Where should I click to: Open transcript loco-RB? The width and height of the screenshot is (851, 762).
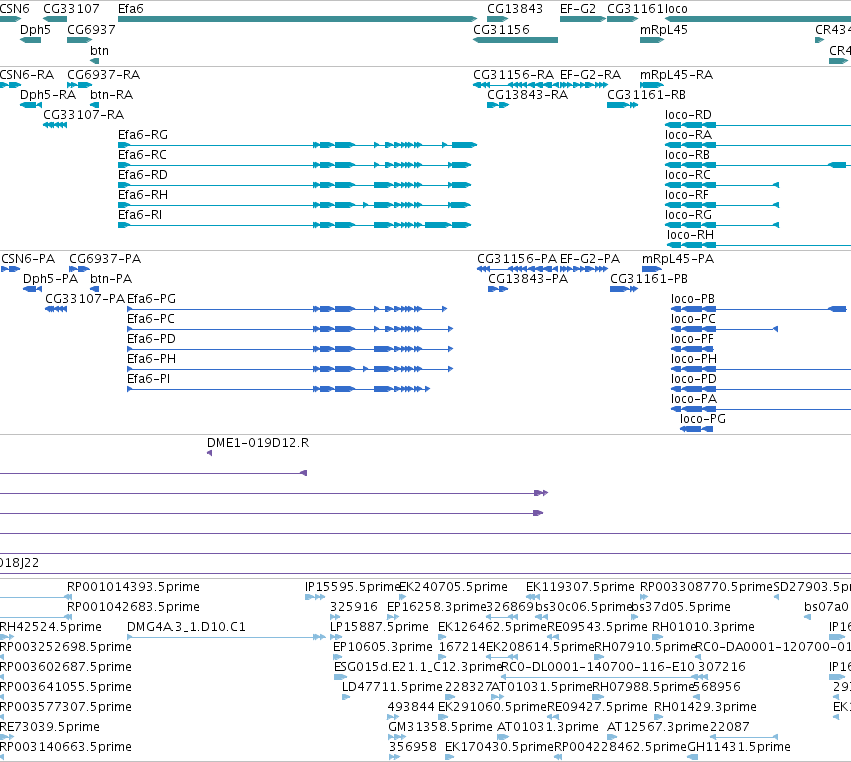click(x=688, y=155)
